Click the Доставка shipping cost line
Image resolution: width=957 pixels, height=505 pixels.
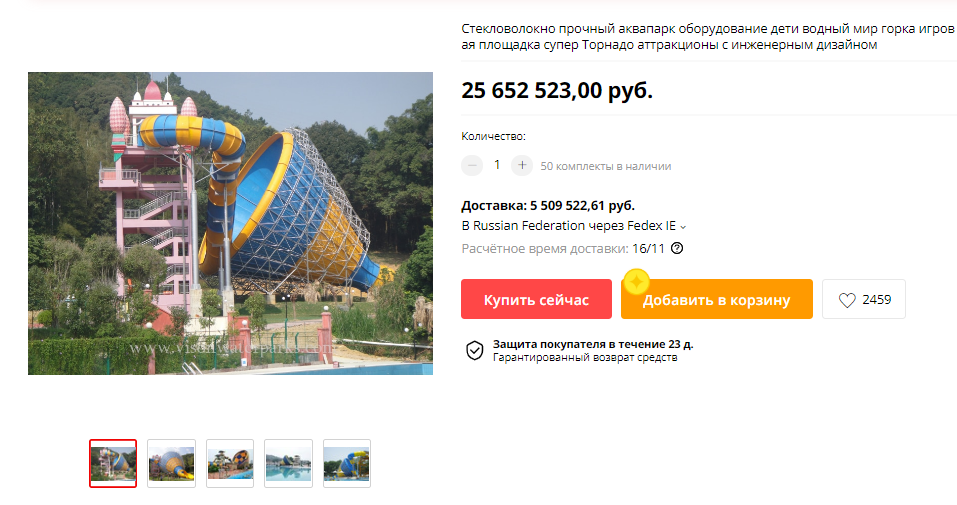[x=548, y=206]
